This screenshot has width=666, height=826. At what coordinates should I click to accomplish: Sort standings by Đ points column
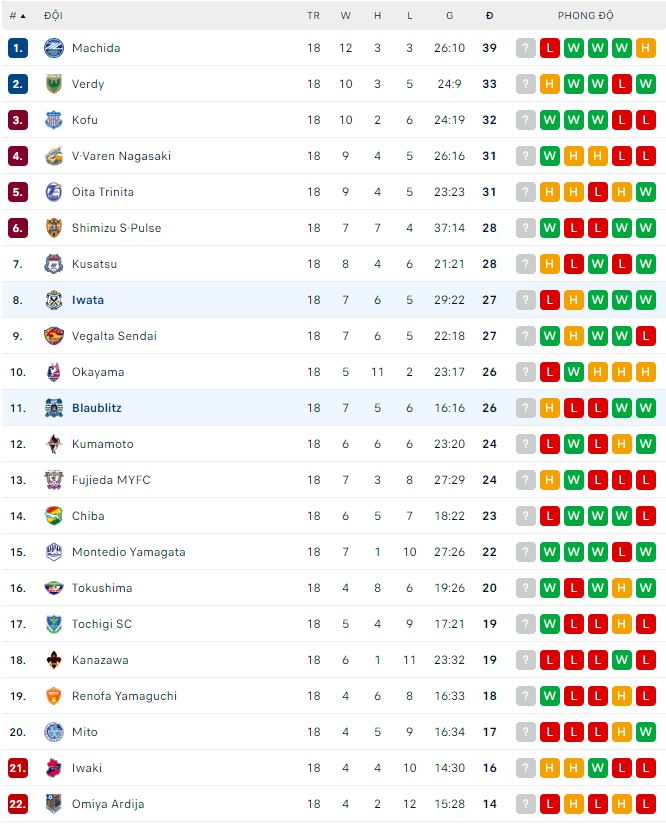pyautogui.click(x=489, y=16)
